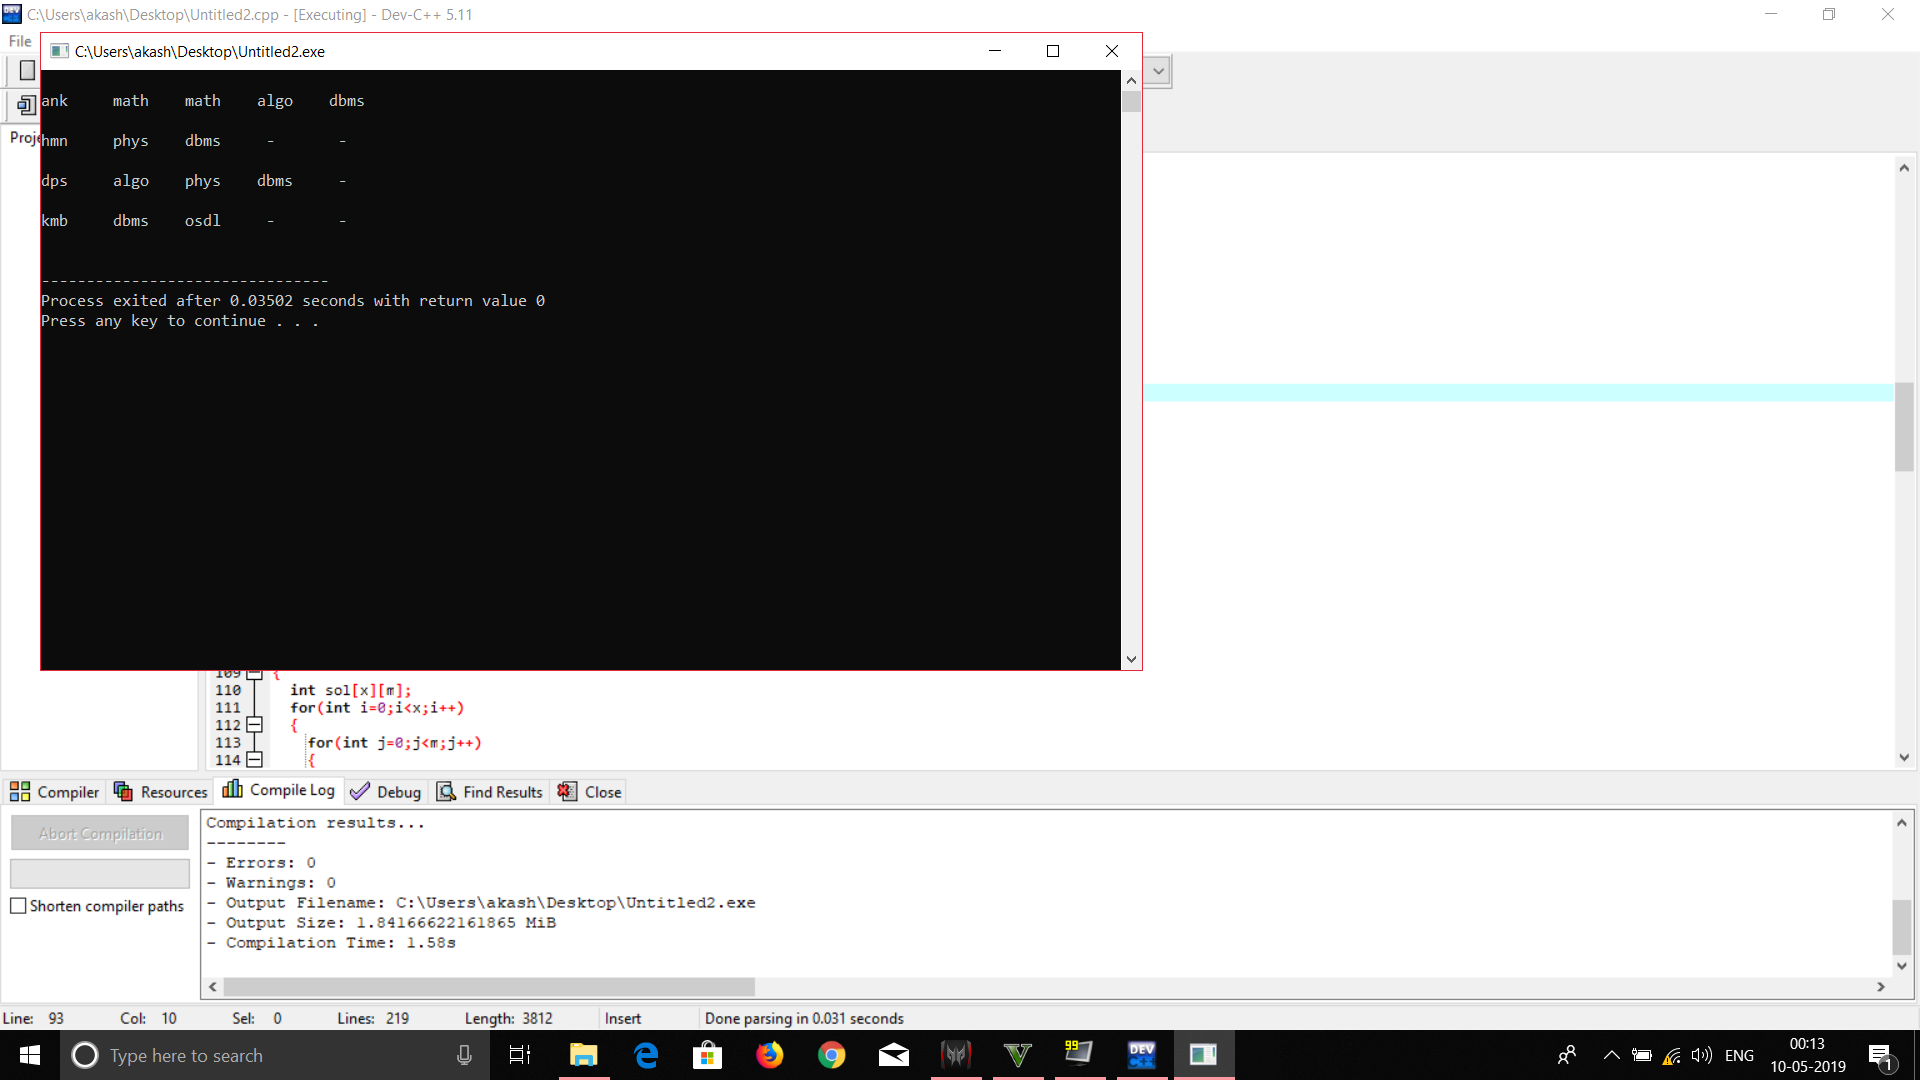
Task: Switch to the Resources tab
Action: (x=161, y=792)
